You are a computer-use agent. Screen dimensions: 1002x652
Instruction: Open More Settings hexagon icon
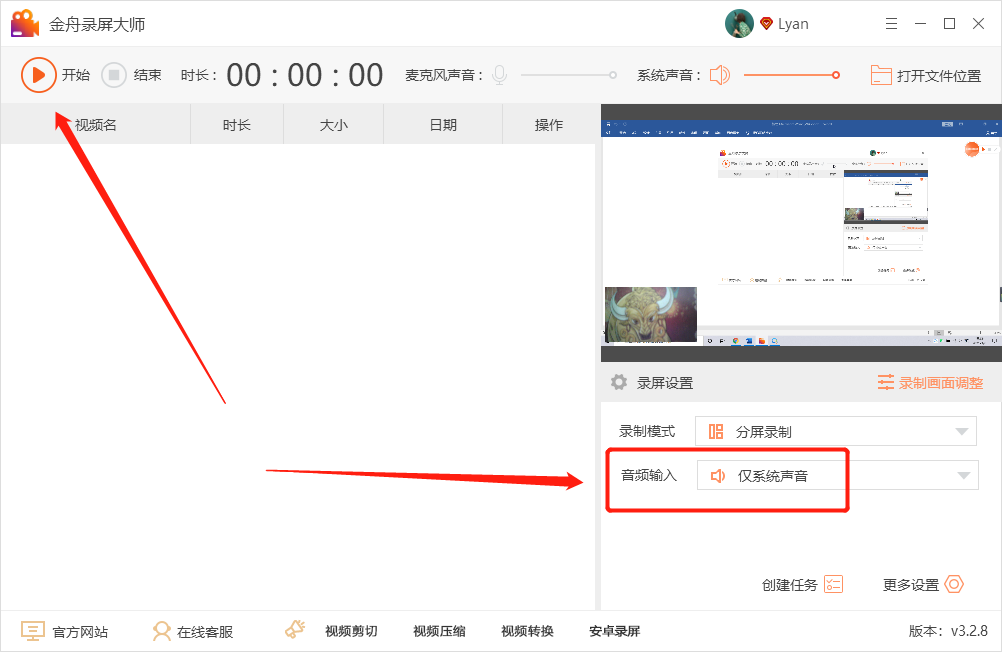click(x=954, y=584)
